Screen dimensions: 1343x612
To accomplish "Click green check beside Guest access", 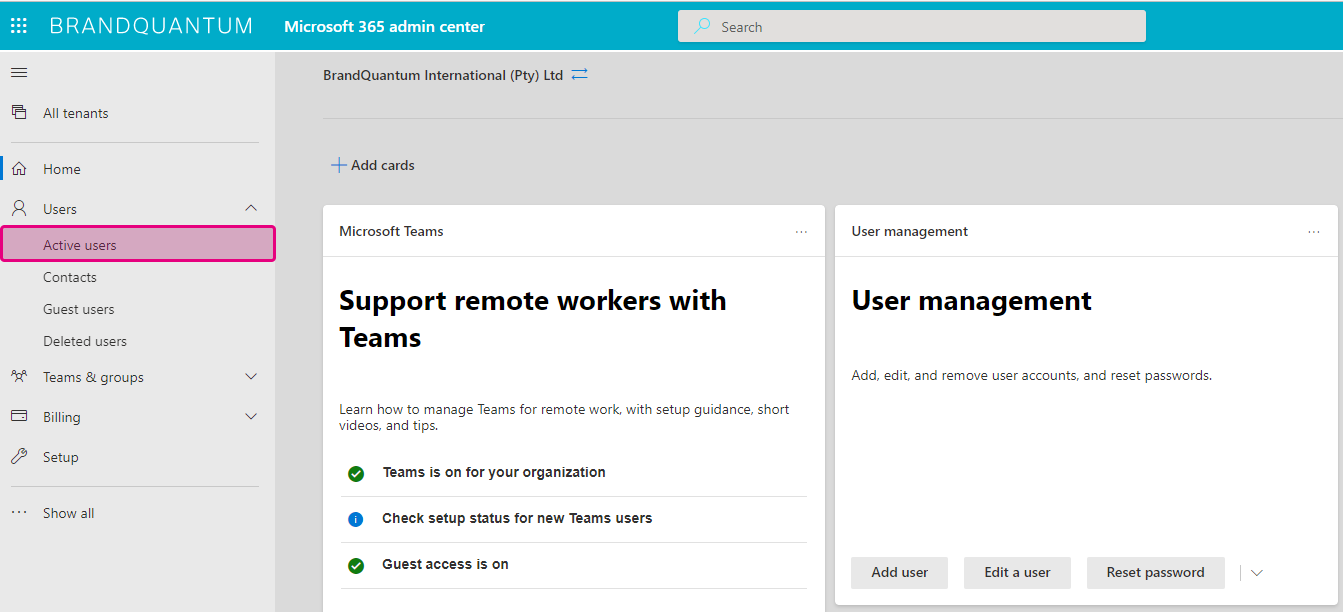I will 356,566.
